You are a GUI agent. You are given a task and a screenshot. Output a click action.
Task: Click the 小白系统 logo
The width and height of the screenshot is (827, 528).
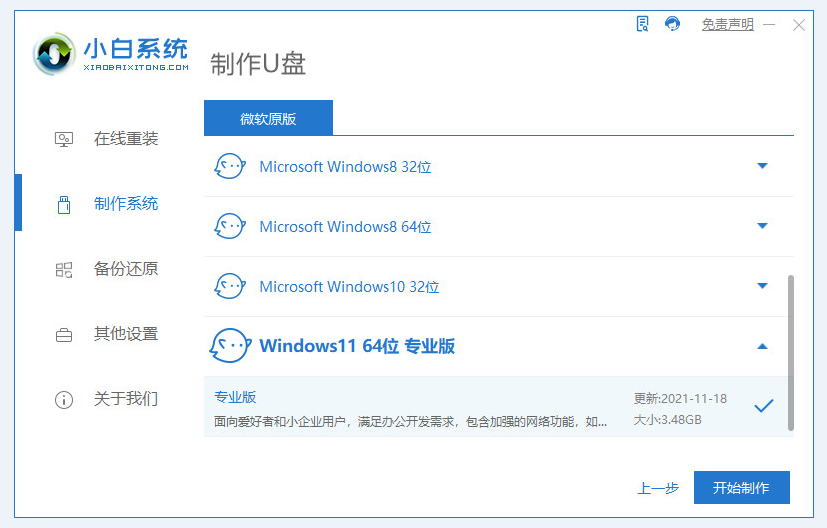110,54
